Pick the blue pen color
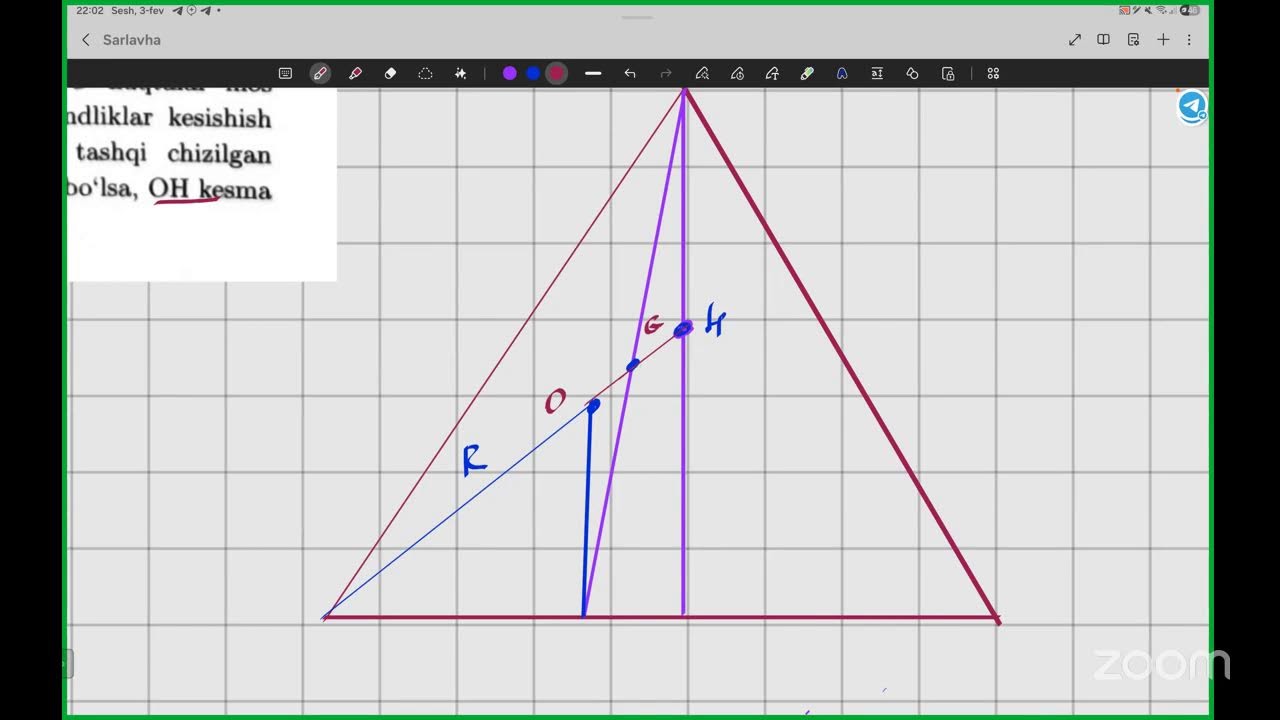The height and width of the screenshot is (720, 1280). 533,73
